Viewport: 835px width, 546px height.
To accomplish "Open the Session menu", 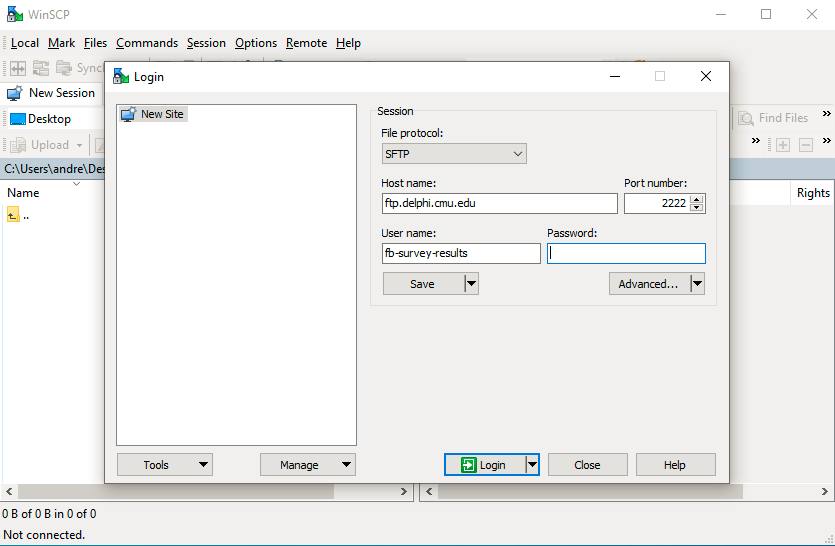I will click(206, 43).
